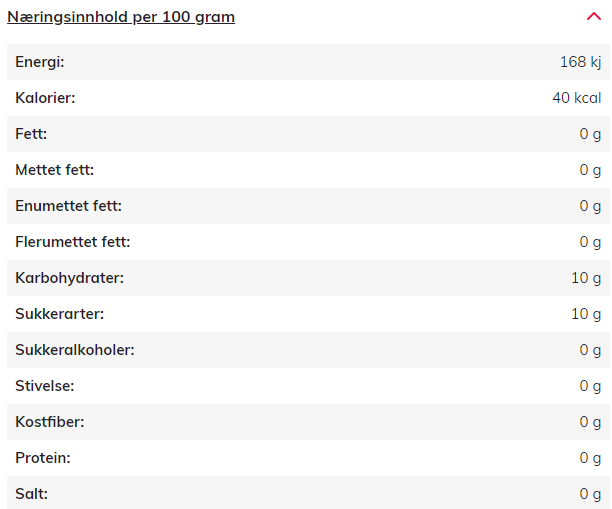This screenshot has width=612, height=509.
Task: Select the Karbohydrater row label
Action: point(69,278)
